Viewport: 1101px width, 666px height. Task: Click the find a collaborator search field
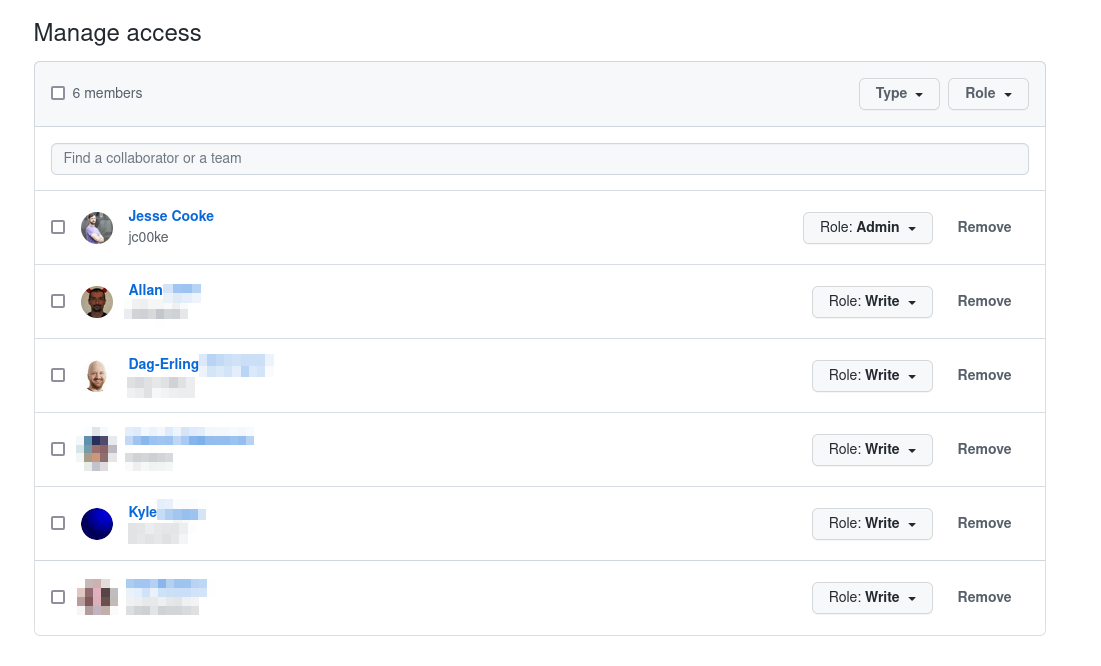pos(540,158)
